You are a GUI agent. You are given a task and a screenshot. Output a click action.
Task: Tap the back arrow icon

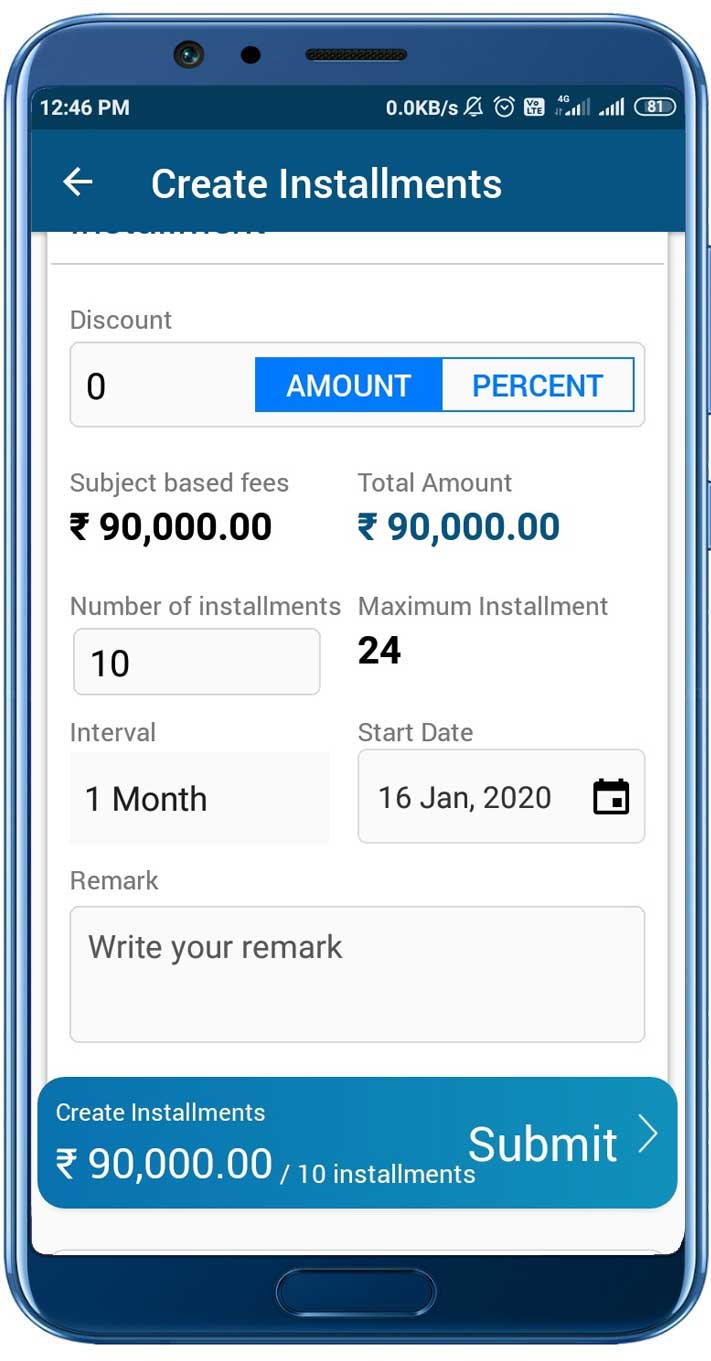click(x=78, y=182)
